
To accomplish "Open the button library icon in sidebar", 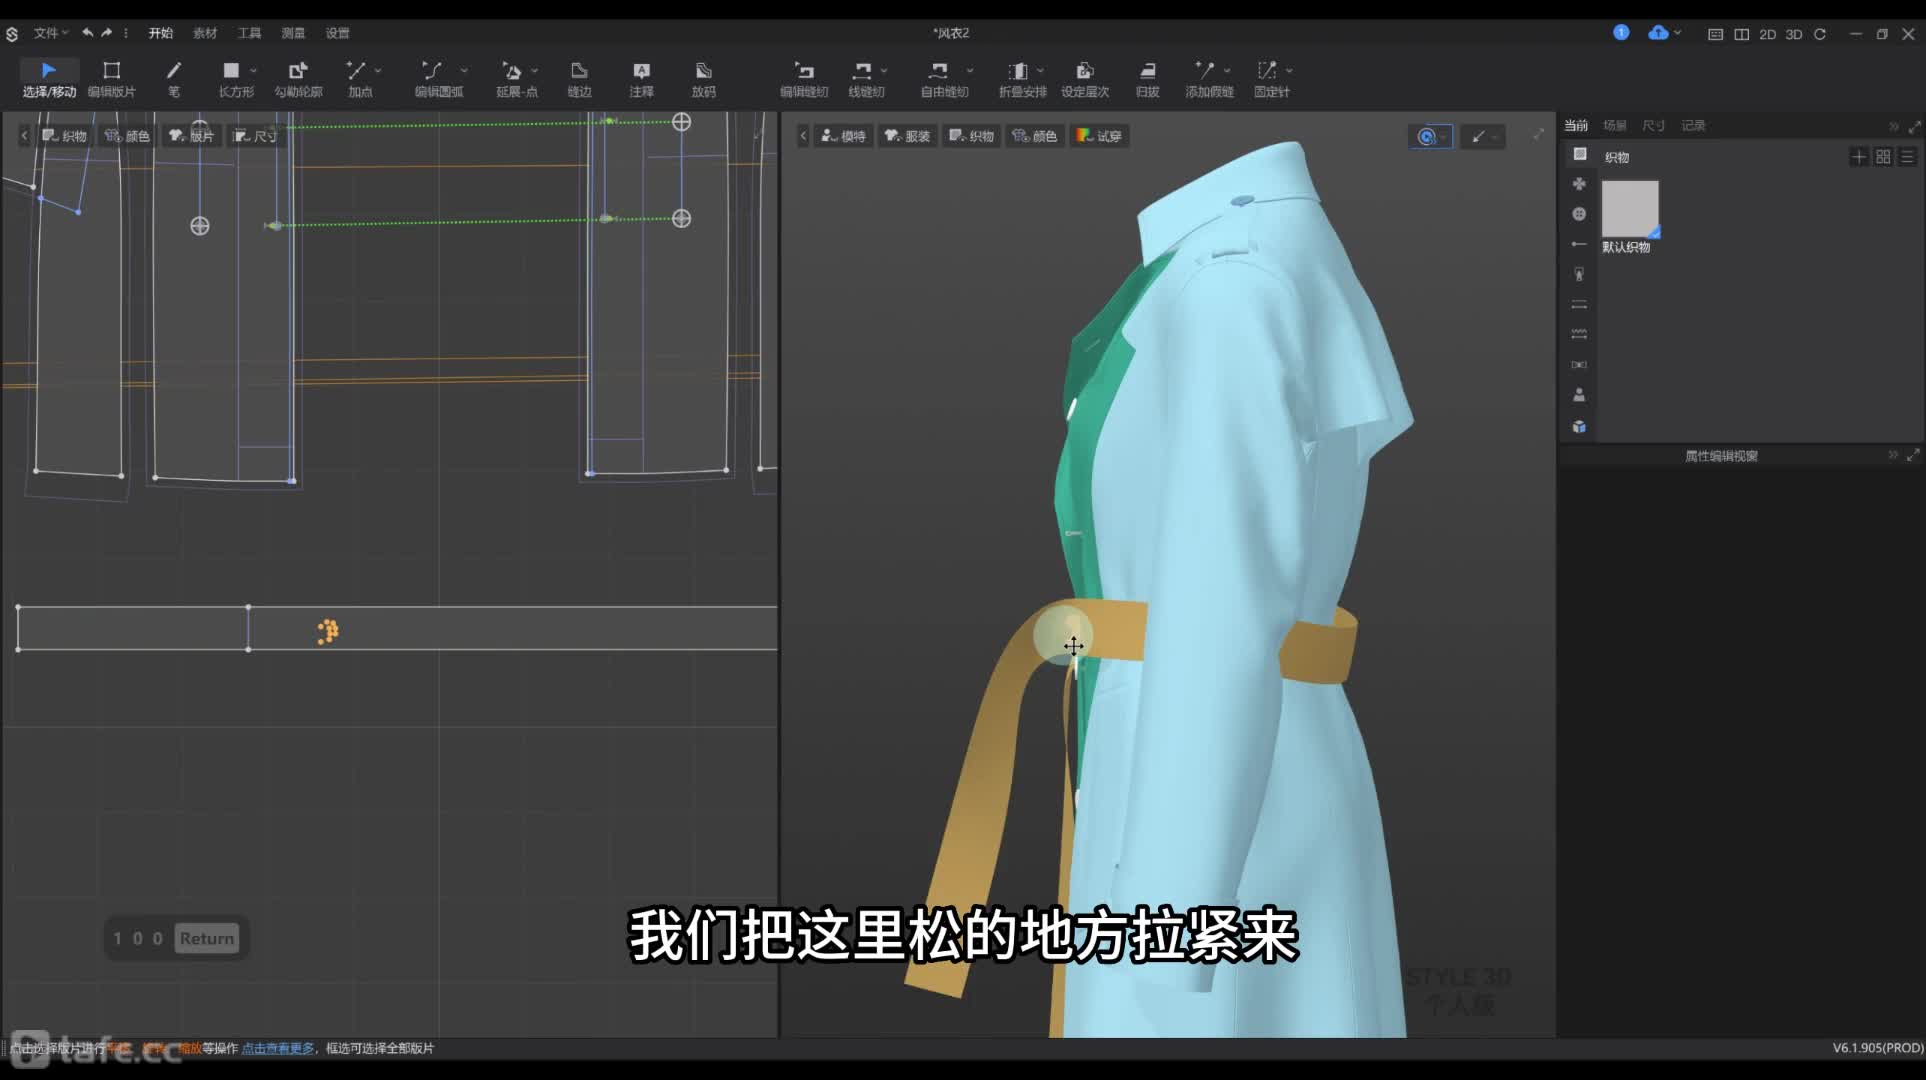I will (x=1579, y=214).
